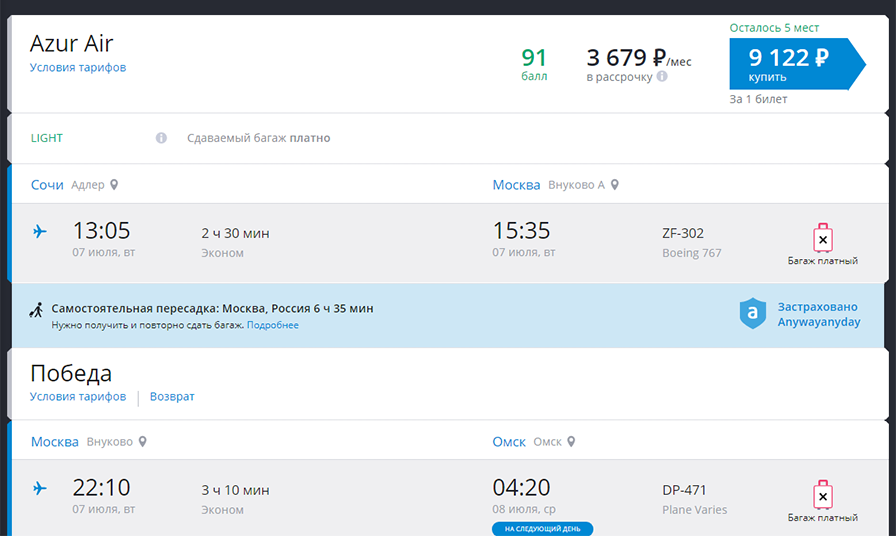Select the Plane Varies aircraft text
The image size is (896, 536).
694,510
